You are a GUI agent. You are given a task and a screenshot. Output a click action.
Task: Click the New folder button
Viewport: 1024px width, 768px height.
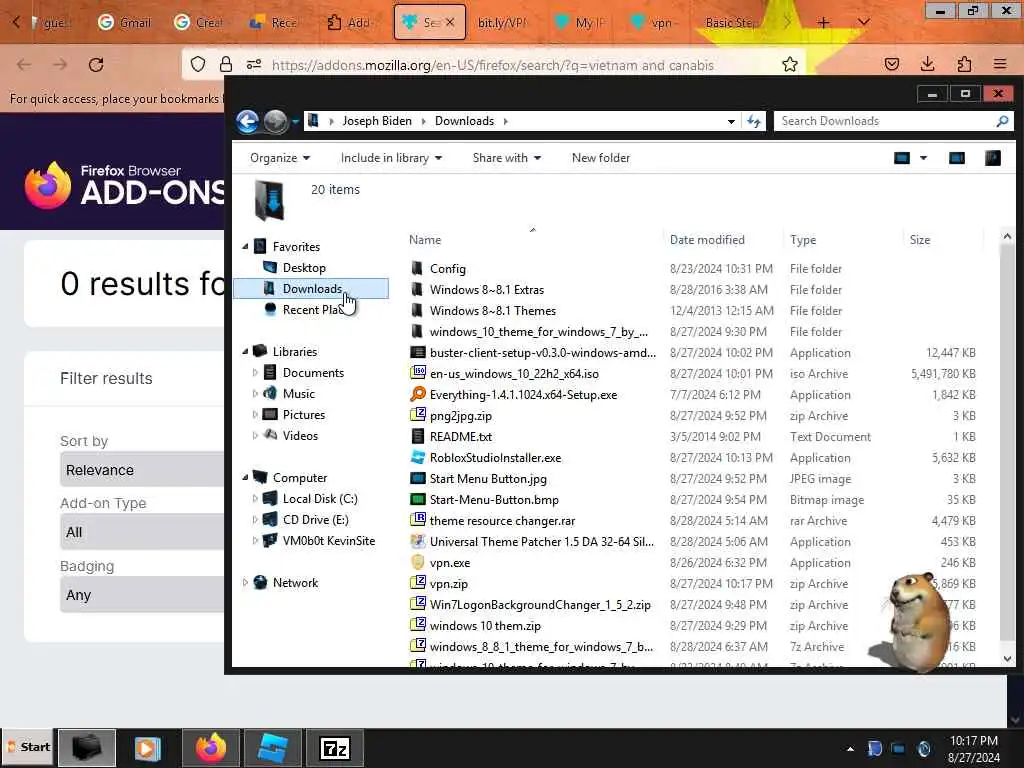pyautogui.click(x=601, y=158)
